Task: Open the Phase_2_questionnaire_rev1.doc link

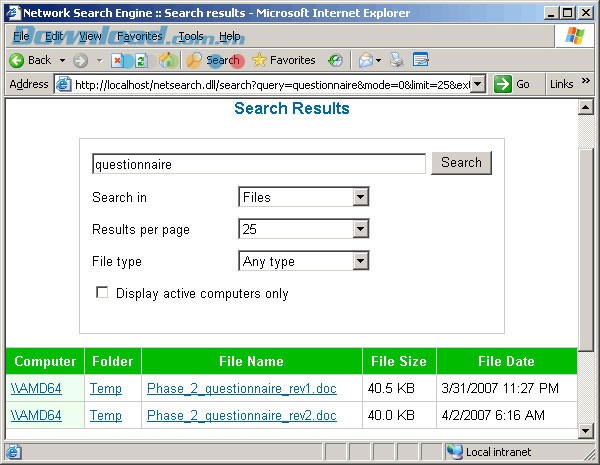Action: click(242, 388)
